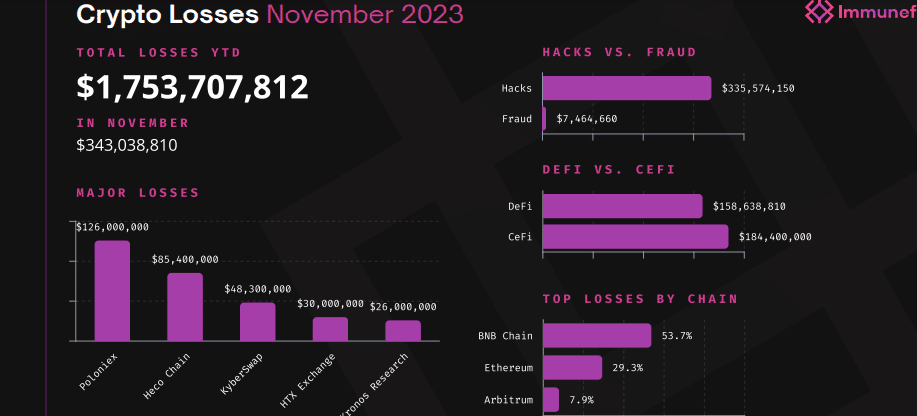Select the Top Losses by Chain heading
Screen dimensions: 917x416
pyautogui.click(x=640, y=298)
